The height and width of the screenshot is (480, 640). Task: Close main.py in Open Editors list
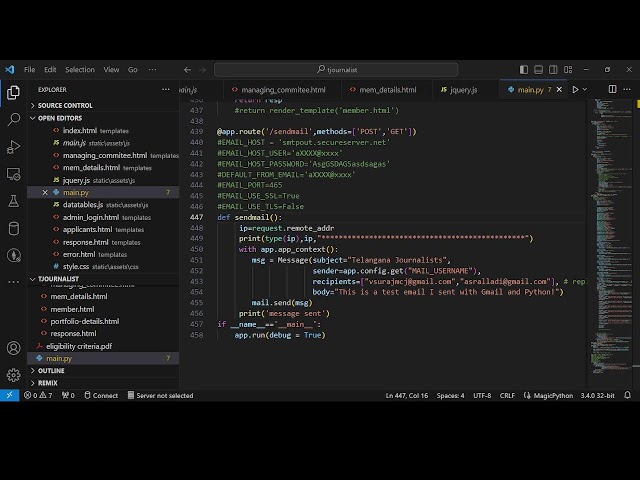45,192
